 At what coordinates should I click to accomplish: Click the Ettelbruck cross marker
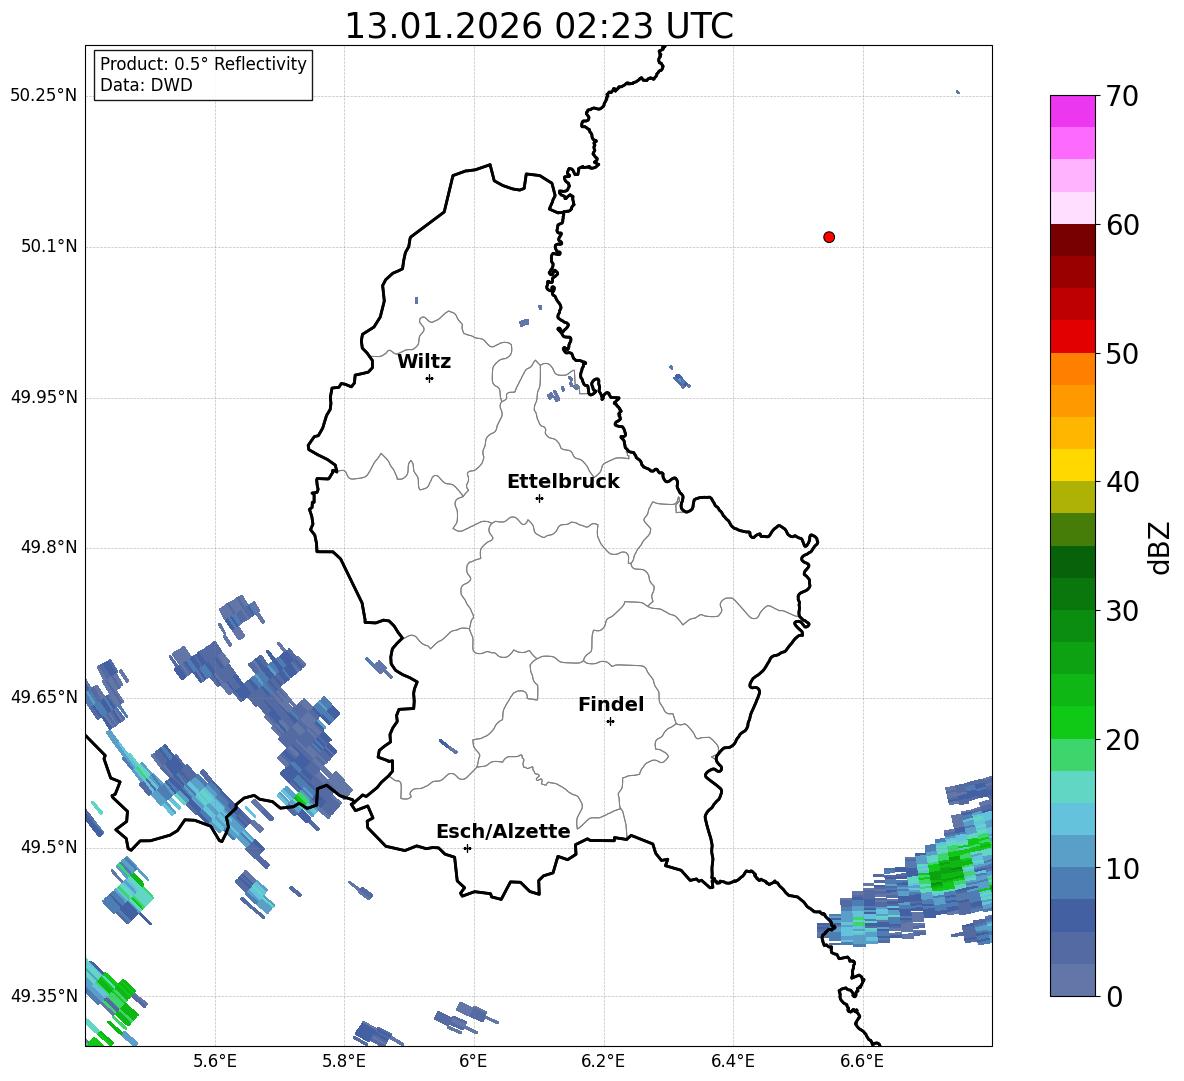(x=539, y=498)
